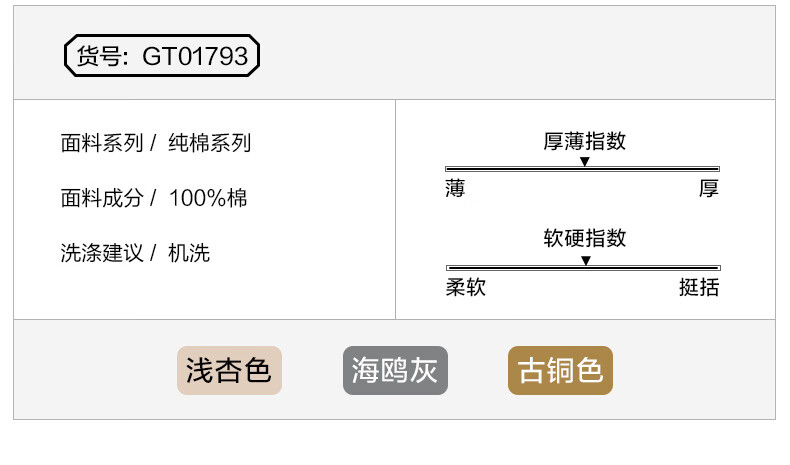Click the 面料成分 label

click(102, 198)
